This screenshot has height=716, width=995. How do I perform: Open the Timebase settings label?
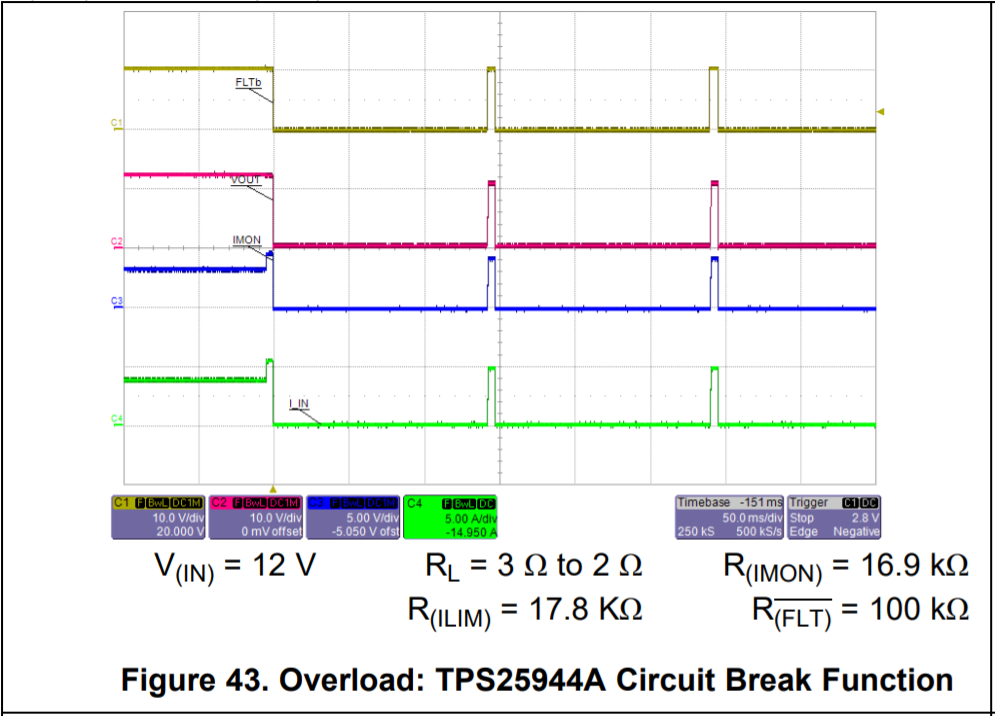pos(704,502)
